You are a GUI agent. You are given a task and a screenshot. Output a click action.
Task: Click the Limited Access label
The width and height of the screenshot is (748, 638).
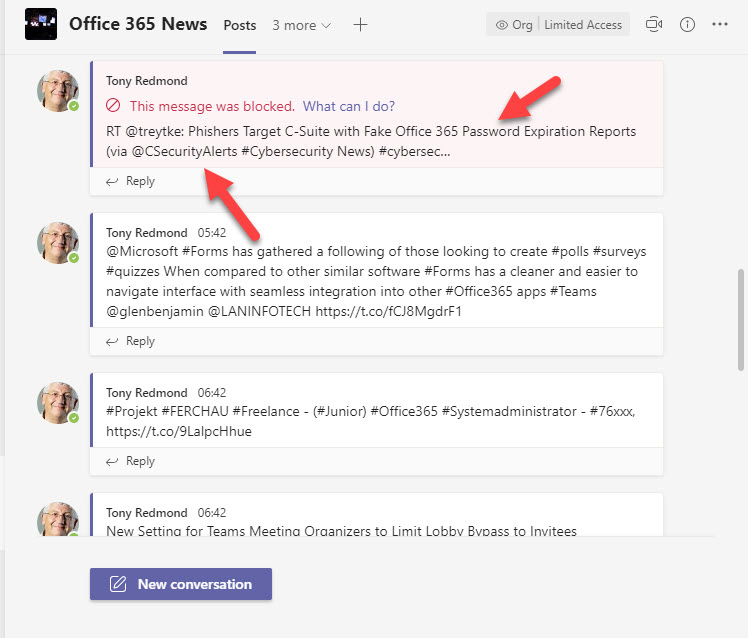(583, 25)
